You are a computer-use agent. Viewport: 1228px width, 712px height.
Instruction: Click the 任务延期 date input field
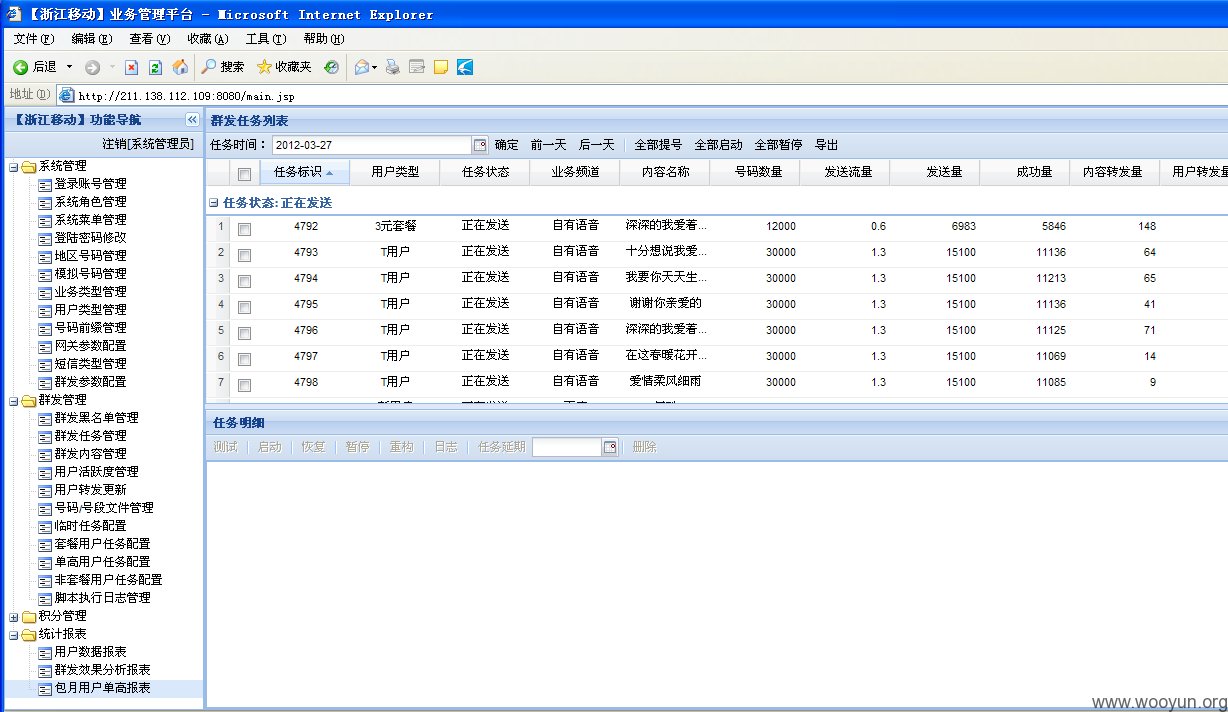pos(567,448)
